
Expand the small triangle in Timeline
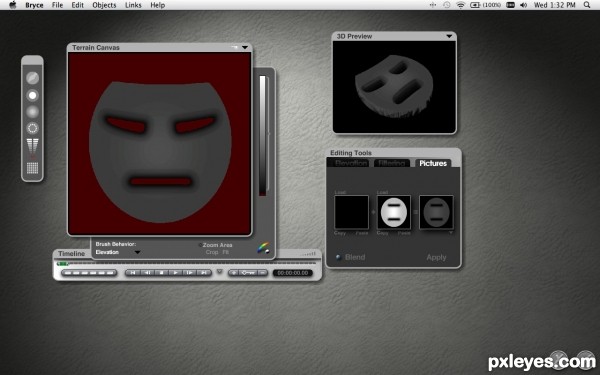pos(220,271)
